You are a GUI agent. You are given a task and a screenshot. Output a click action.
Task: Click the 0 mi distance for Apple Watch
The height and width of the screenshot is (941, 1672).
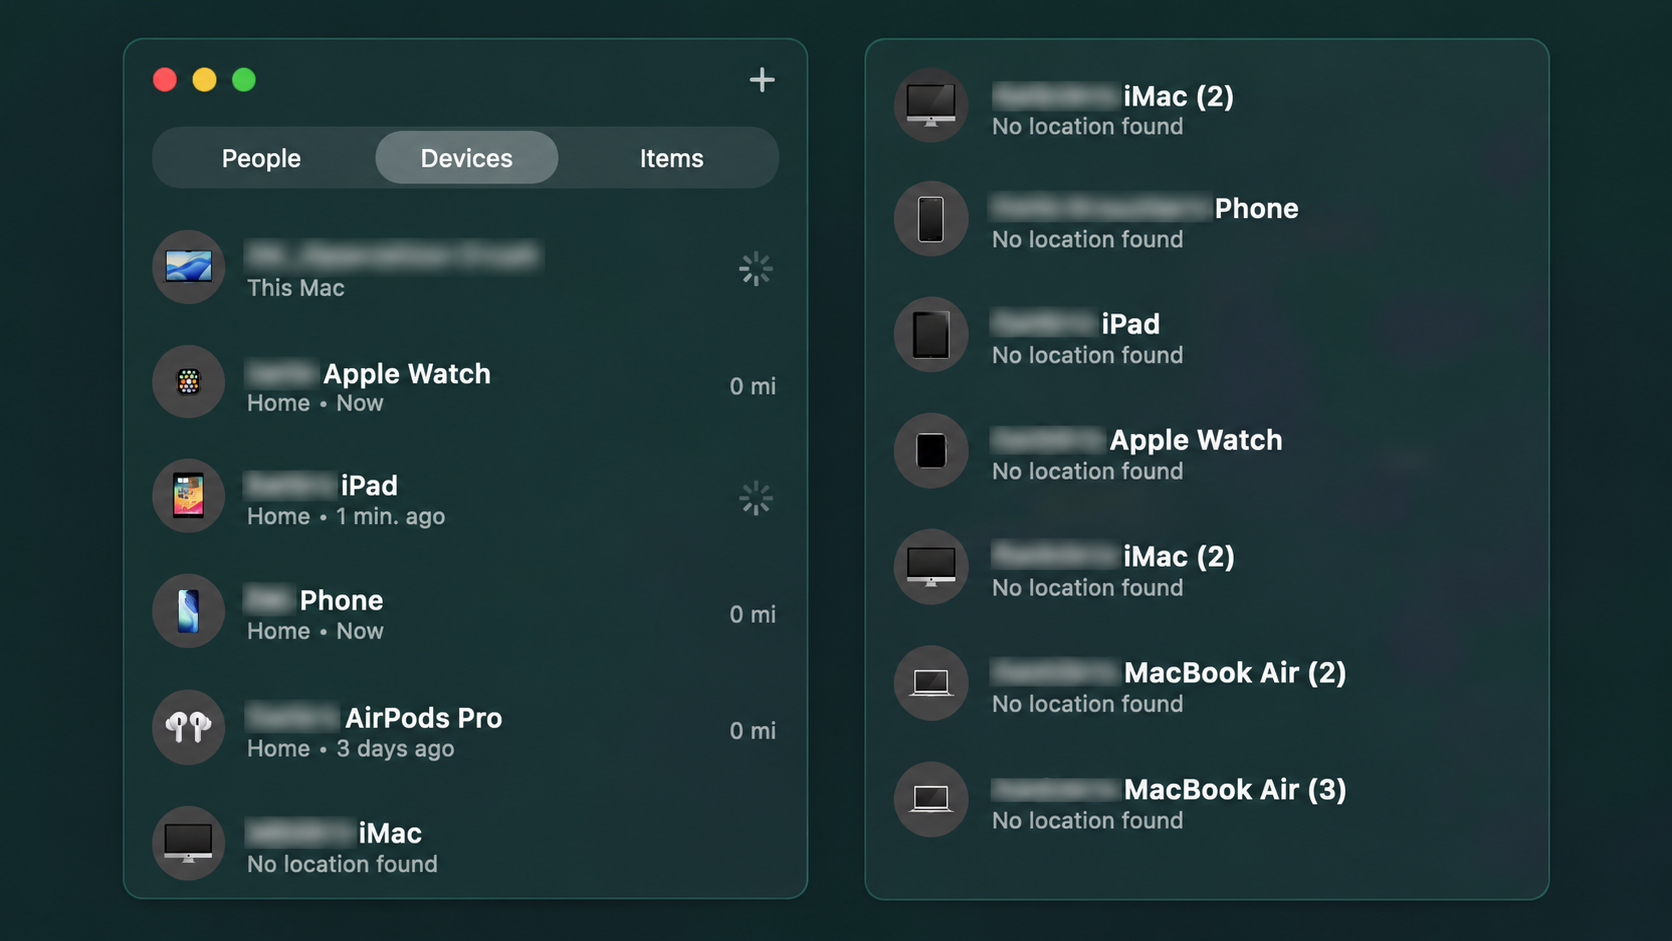(752, 386)
